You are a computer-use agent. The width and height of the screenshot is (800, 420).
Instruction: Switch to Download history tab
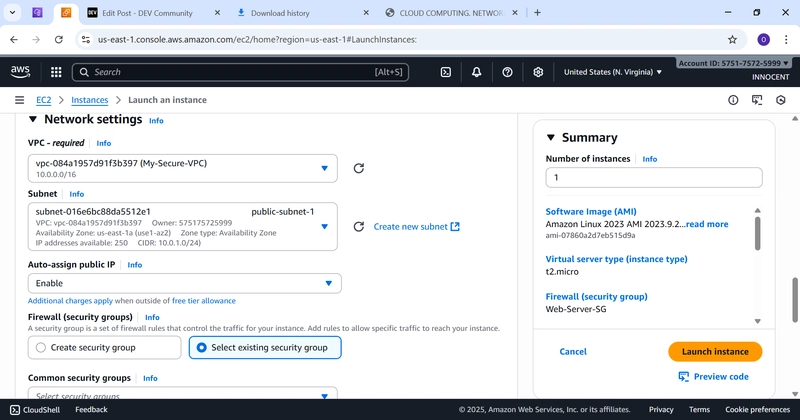tap(280, 13)
